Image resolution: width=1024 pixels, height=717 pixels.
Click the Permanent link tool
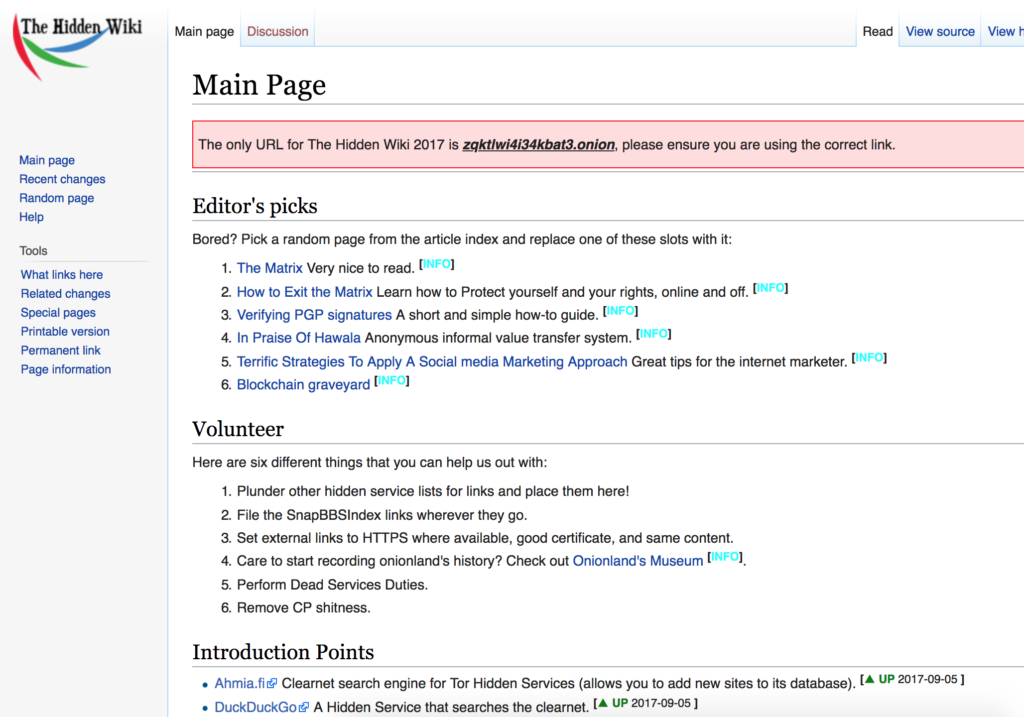61,351
